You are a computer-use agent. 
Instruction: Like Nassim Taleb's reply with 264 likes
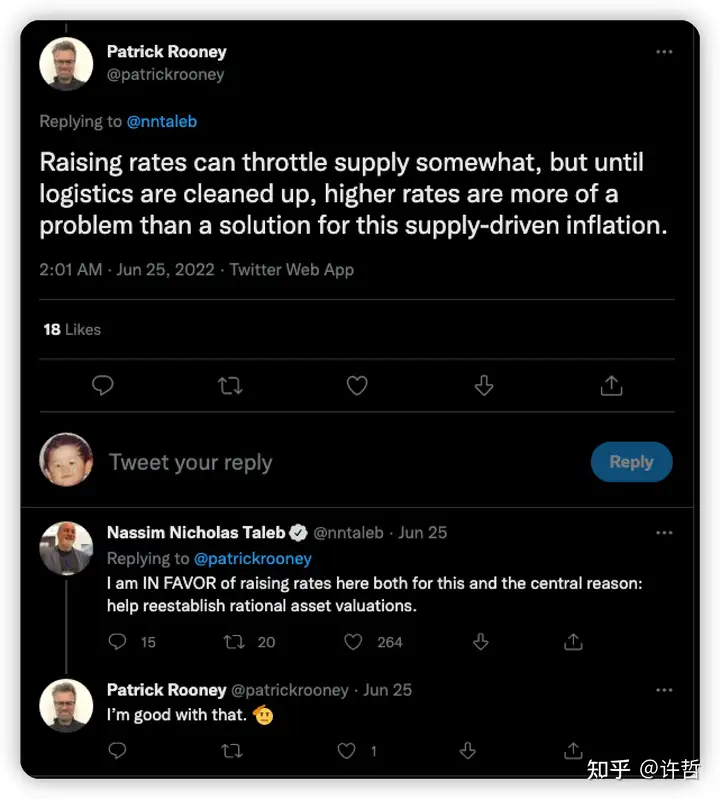(353, 642)
